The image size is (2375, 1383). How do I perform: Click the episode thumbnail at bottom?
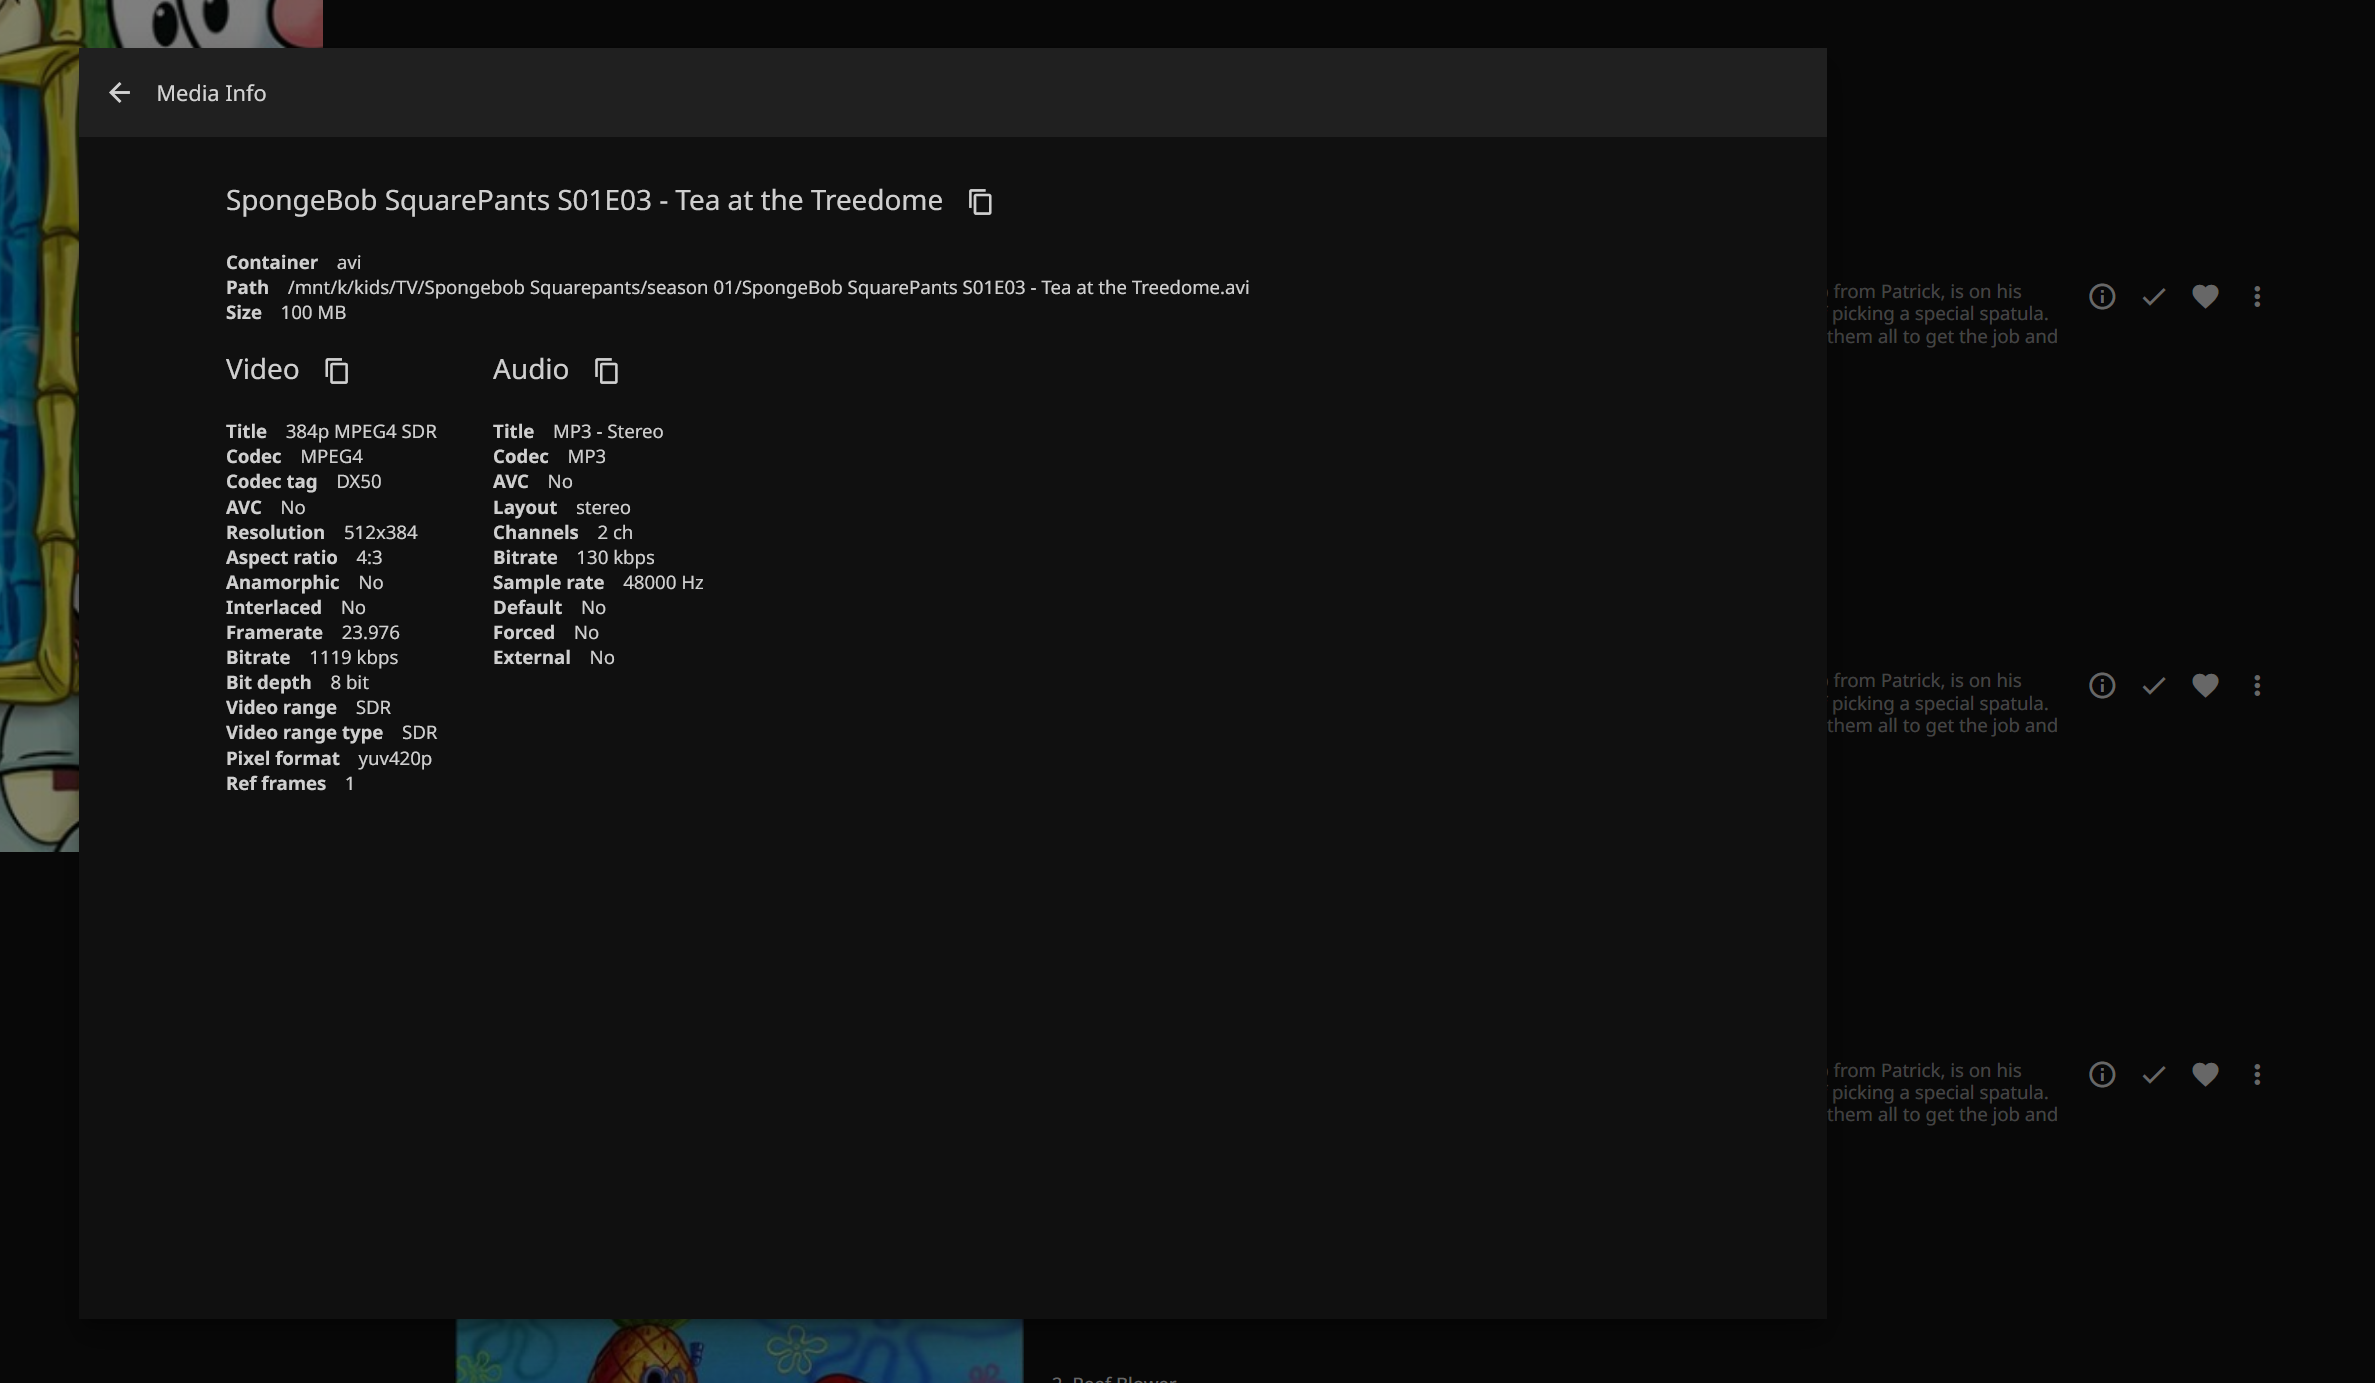tap(739, 1350)
